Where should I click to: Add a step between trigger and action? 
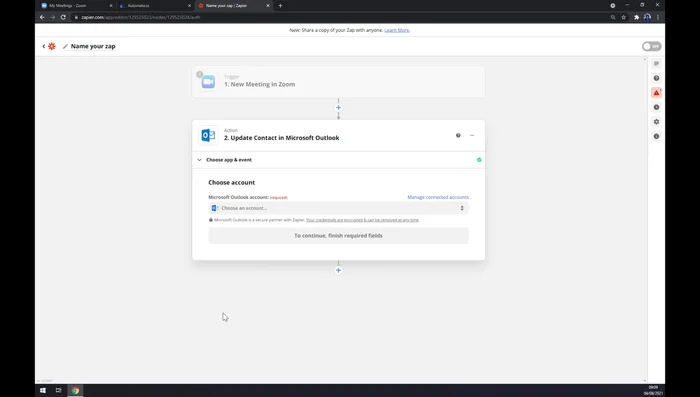[338, 108]
